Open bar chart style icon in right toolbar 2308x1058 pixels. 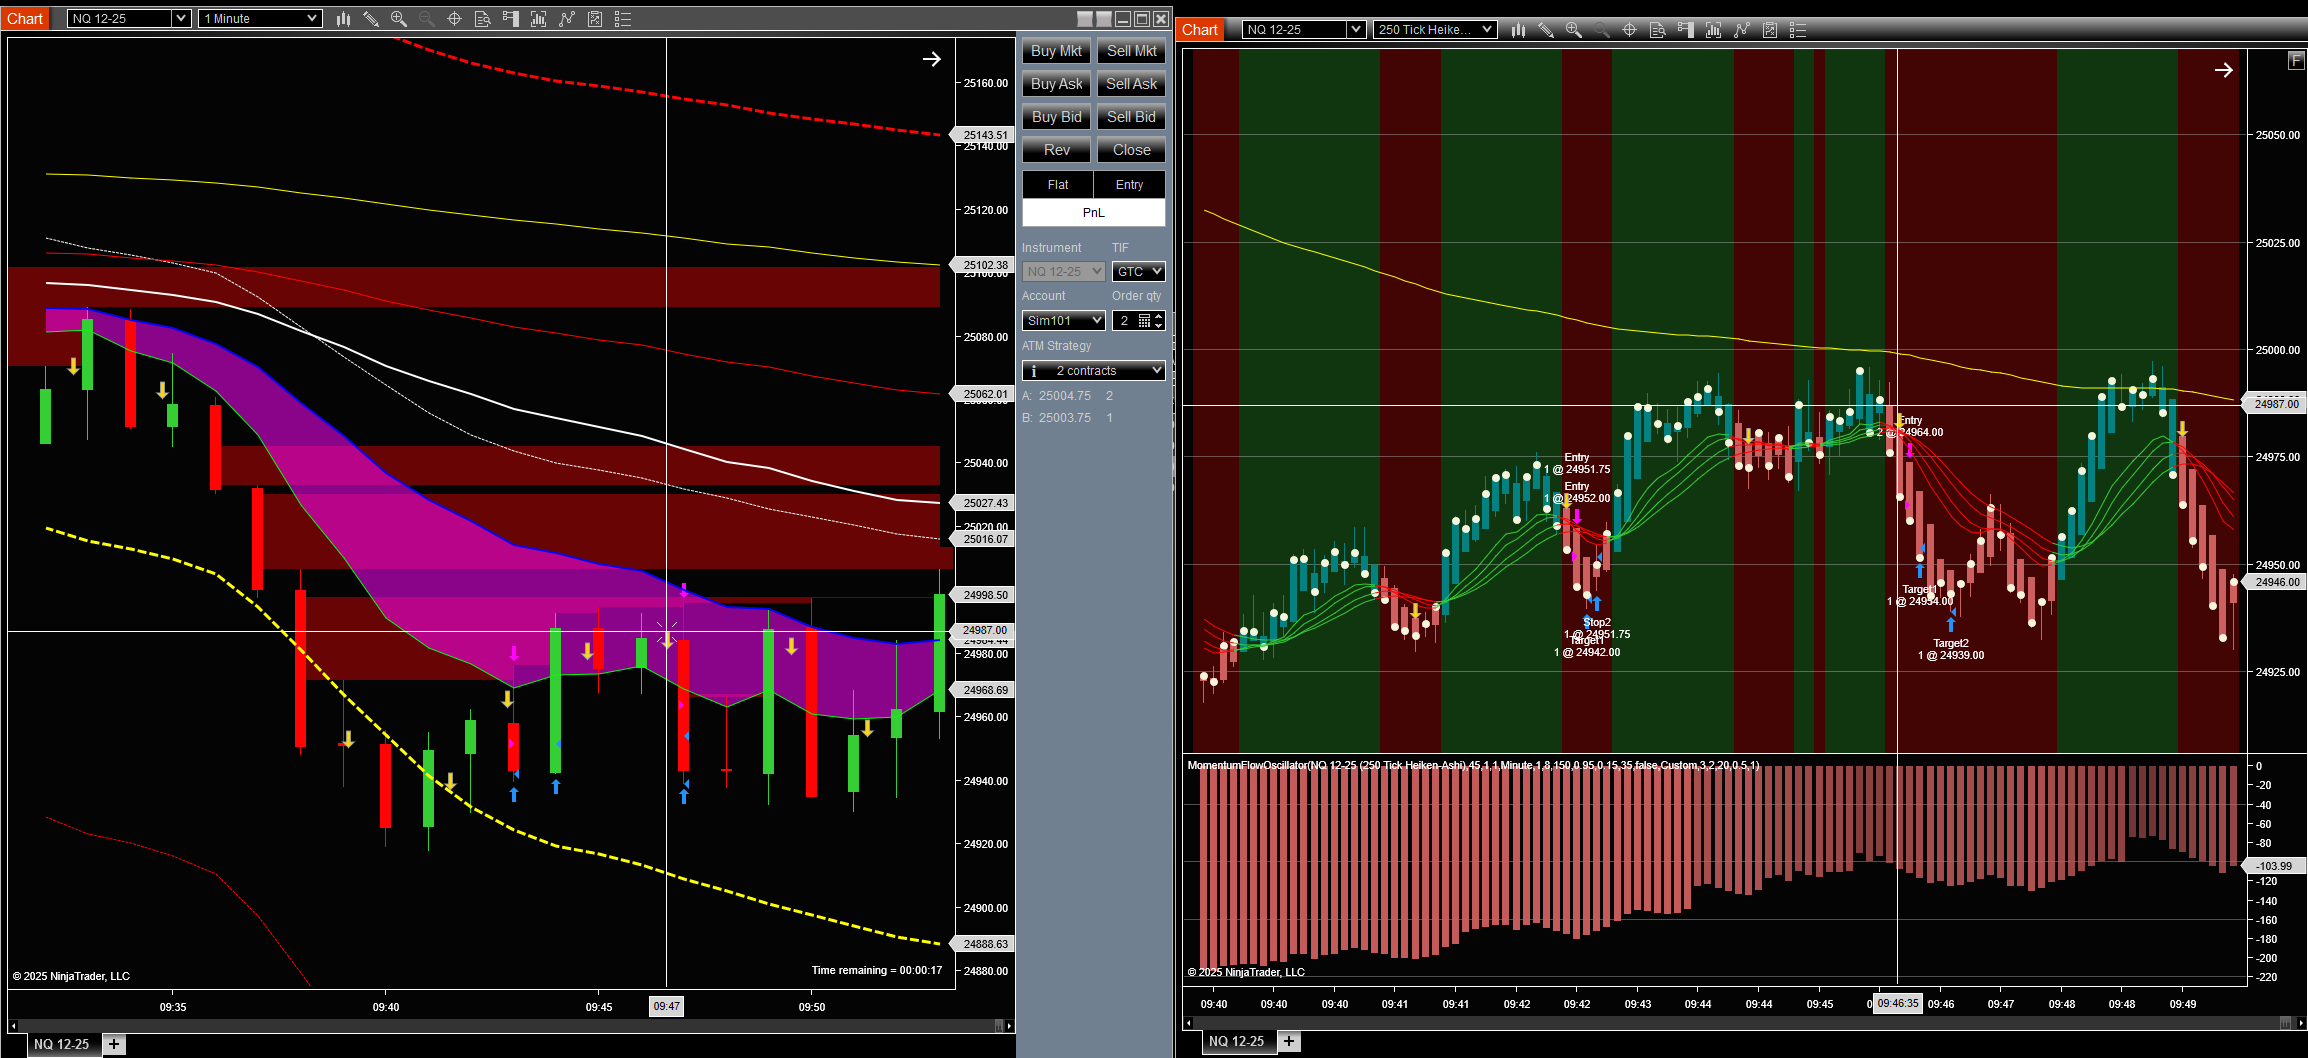coord(1518,30)
